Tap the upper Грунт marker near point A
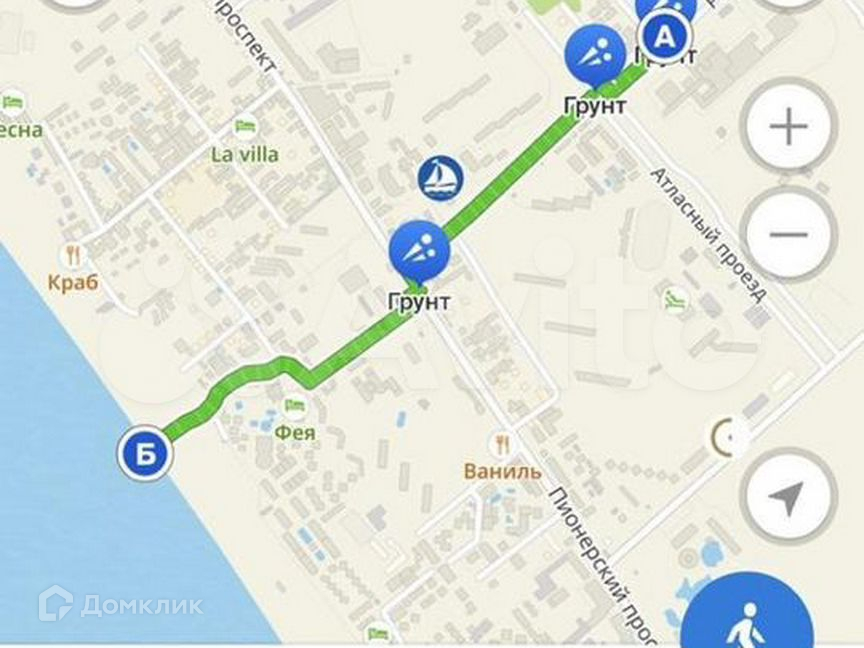The height and width of the screenshot is (648, 864). click(596, 56)
